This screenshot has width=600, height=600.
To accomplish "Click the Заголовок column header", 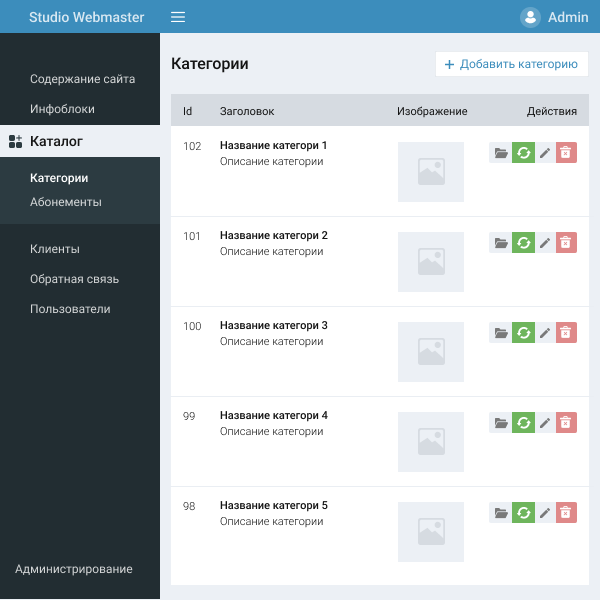I will pyautogui.click(x=247, y=111).
